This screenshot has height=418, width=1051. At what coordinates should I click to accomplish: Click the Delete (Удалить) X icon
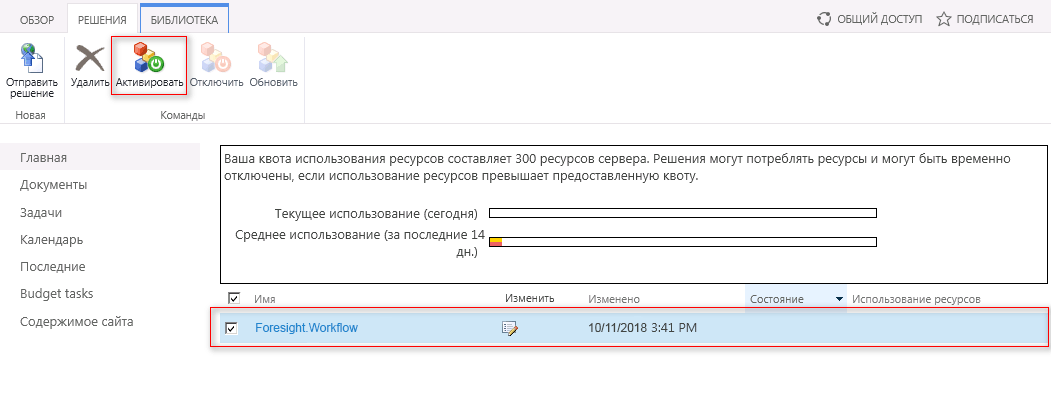click(90, 58)
